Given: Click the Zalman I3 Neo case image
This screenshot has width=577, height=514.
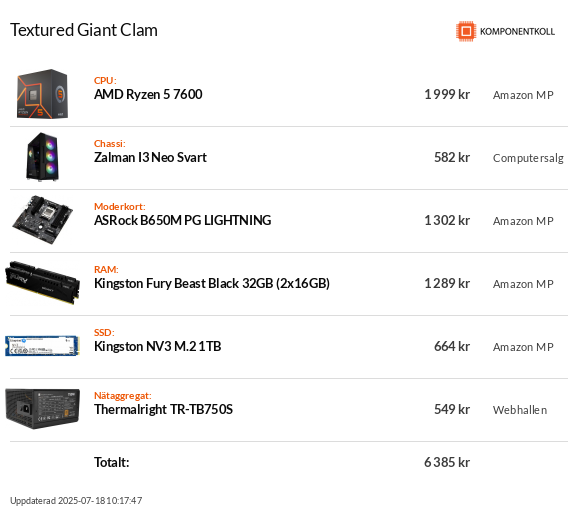Looking at the screenshot, I should 43,157.
